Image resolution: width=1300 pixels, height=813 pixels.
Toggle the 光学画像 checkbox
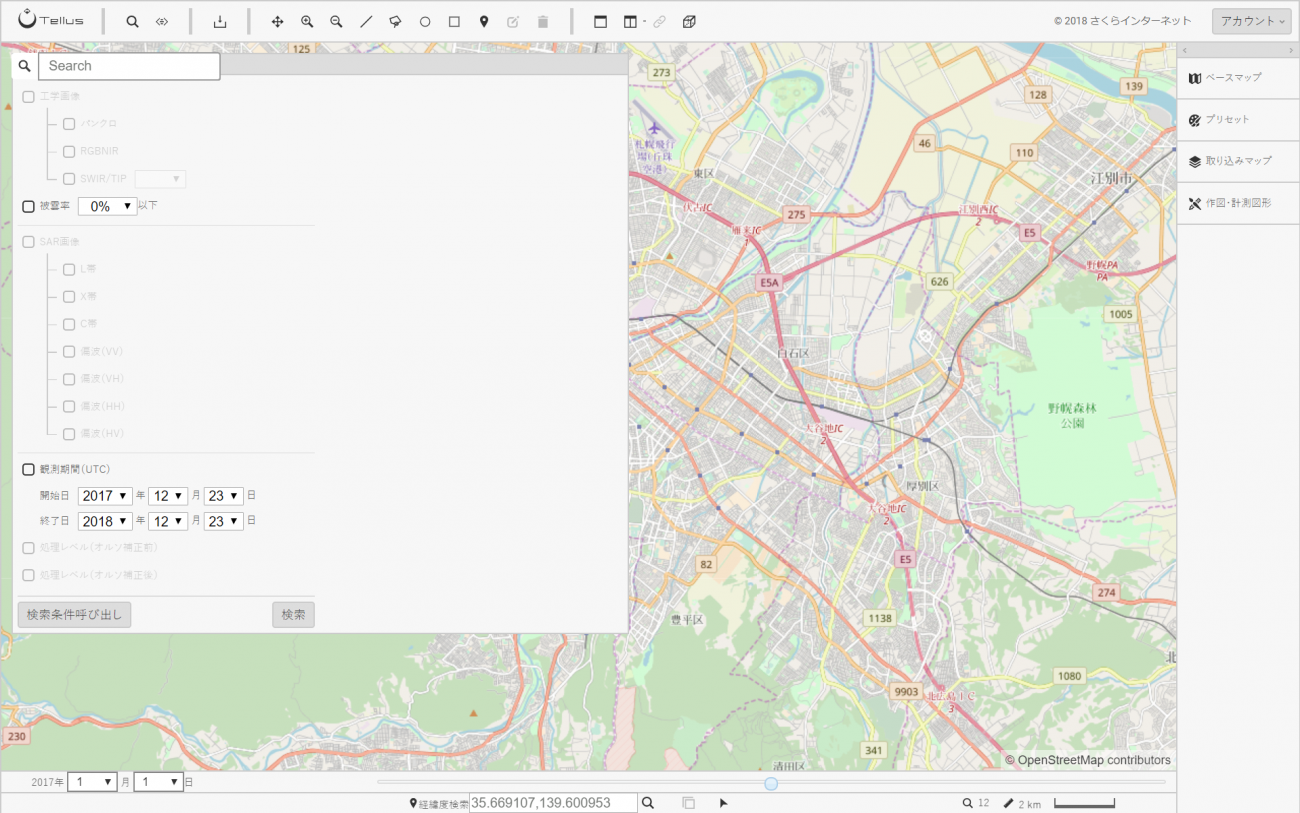point(28,96)
